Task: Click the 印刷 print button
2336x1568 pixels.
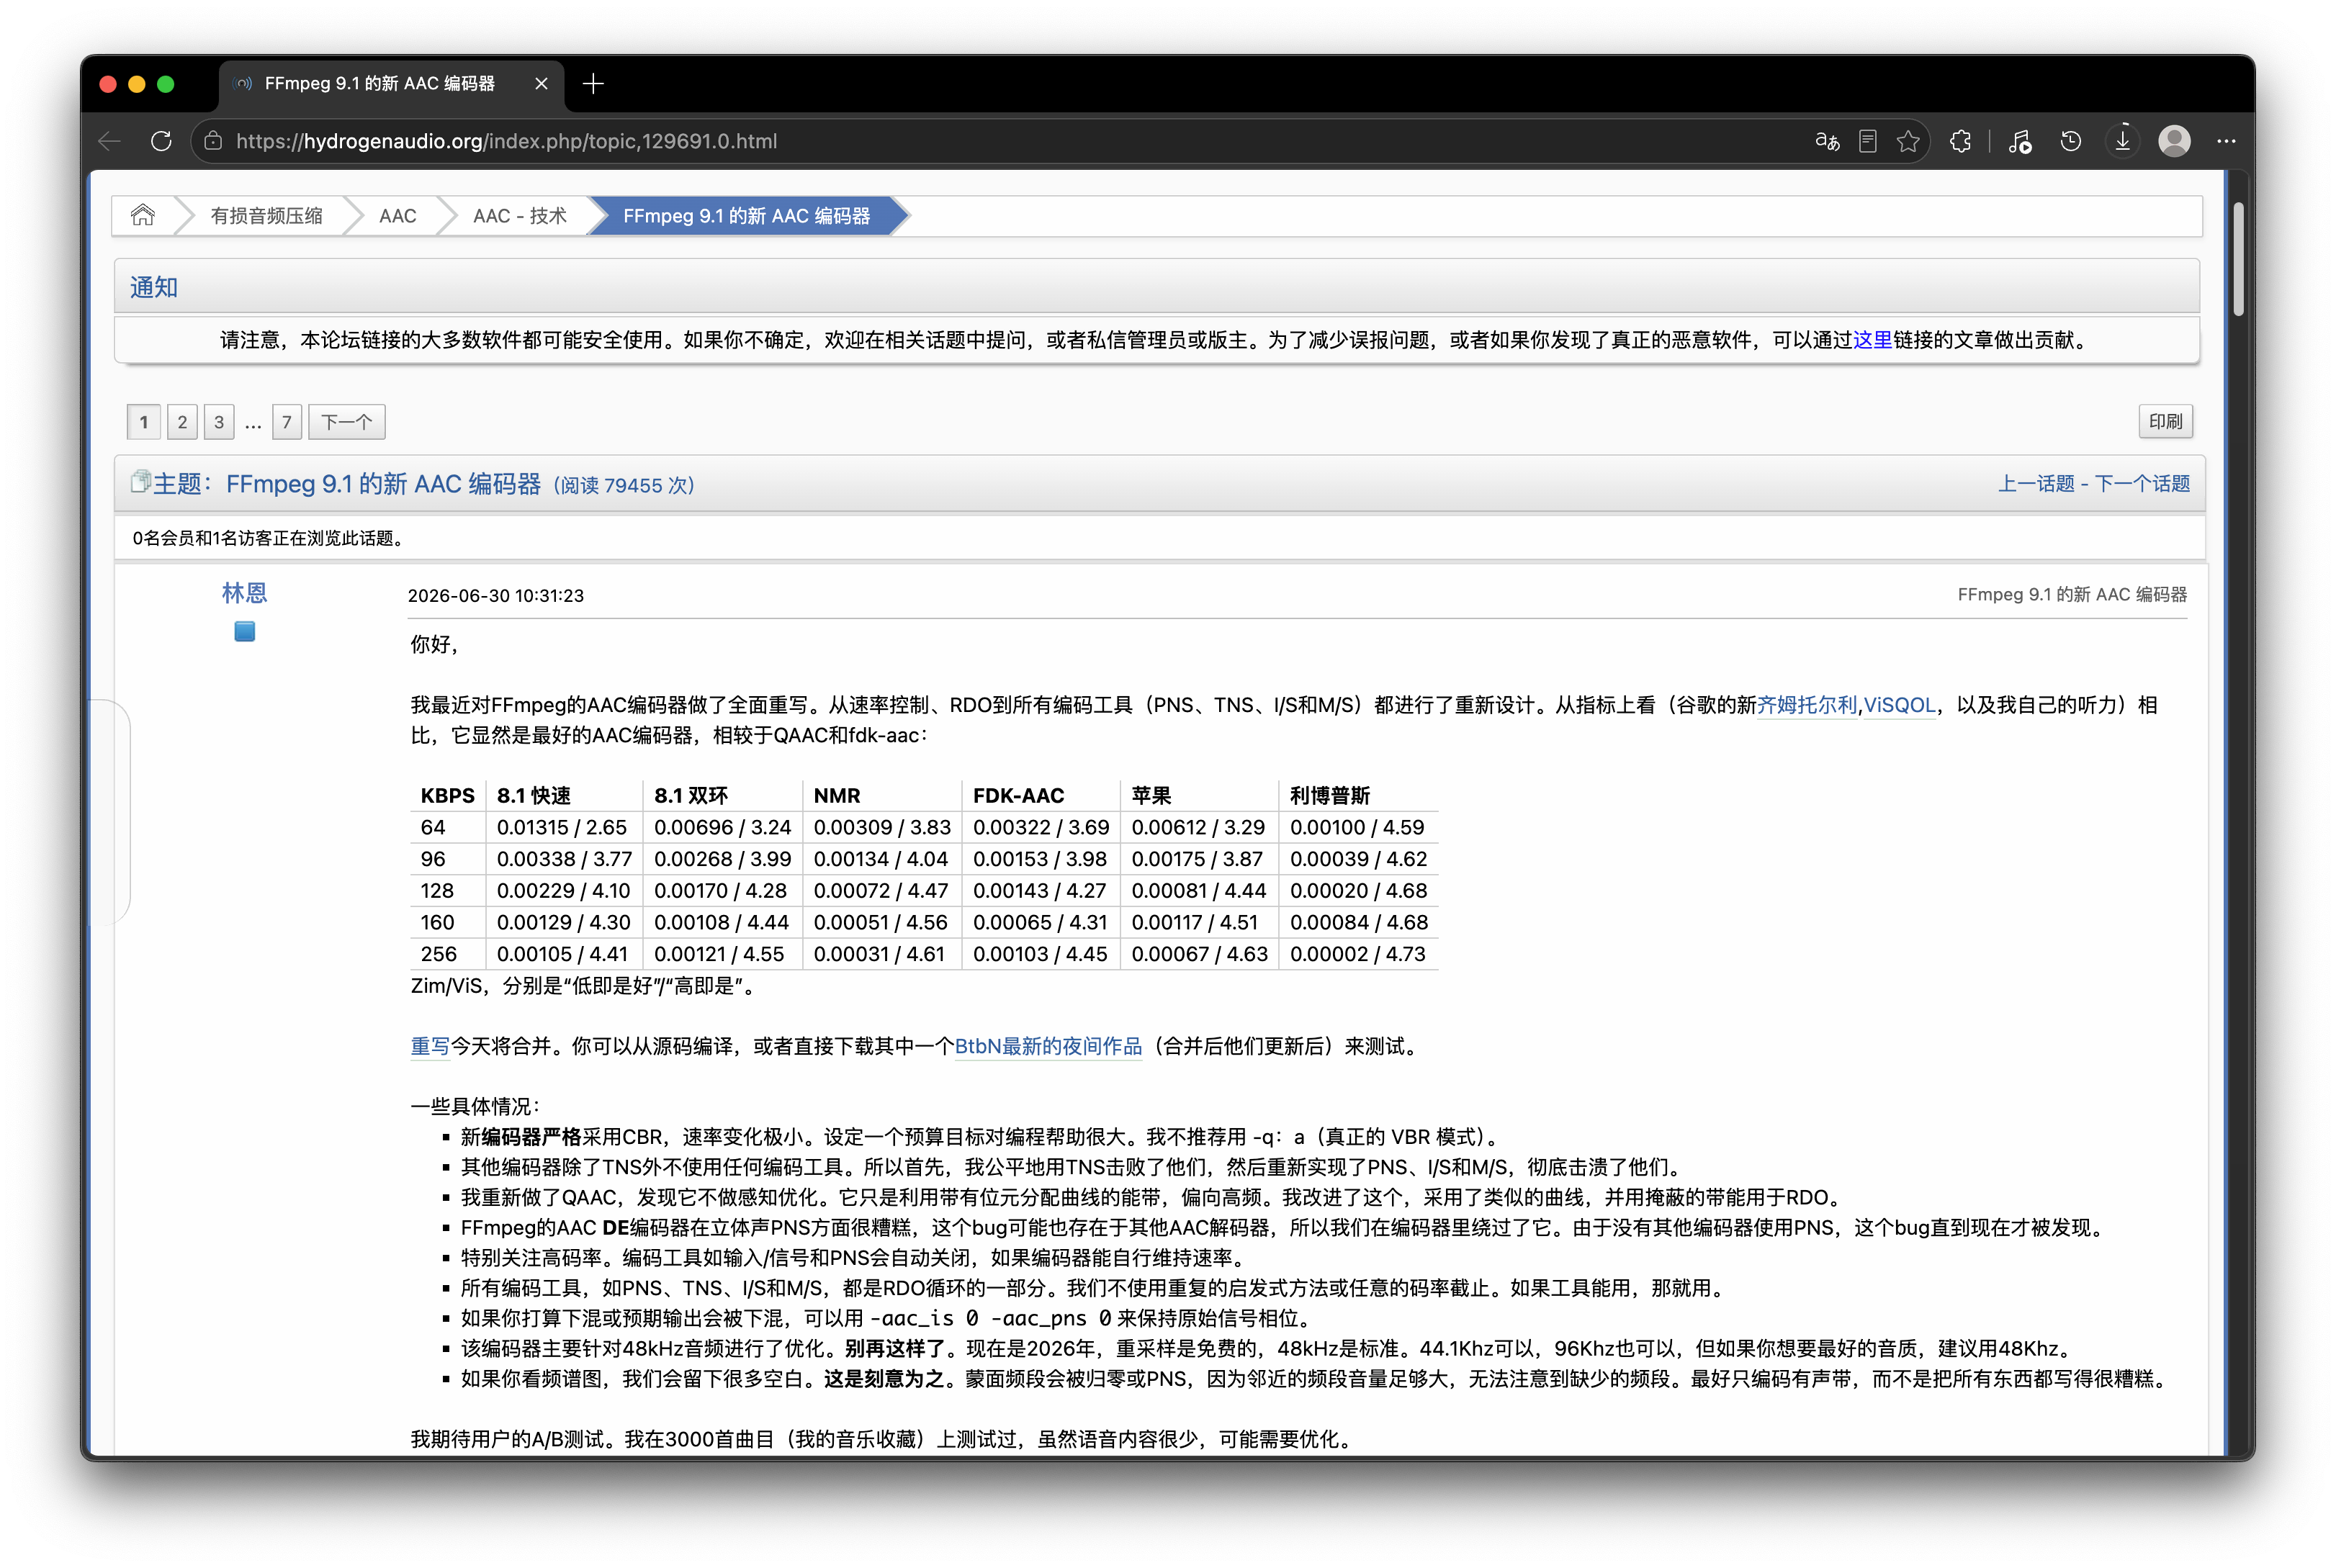Action: (x=2166, y=421)
